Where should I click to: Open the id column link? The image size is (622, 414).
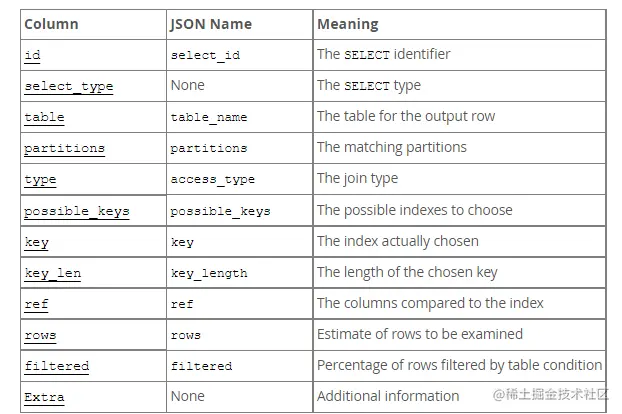click(32, 55)
